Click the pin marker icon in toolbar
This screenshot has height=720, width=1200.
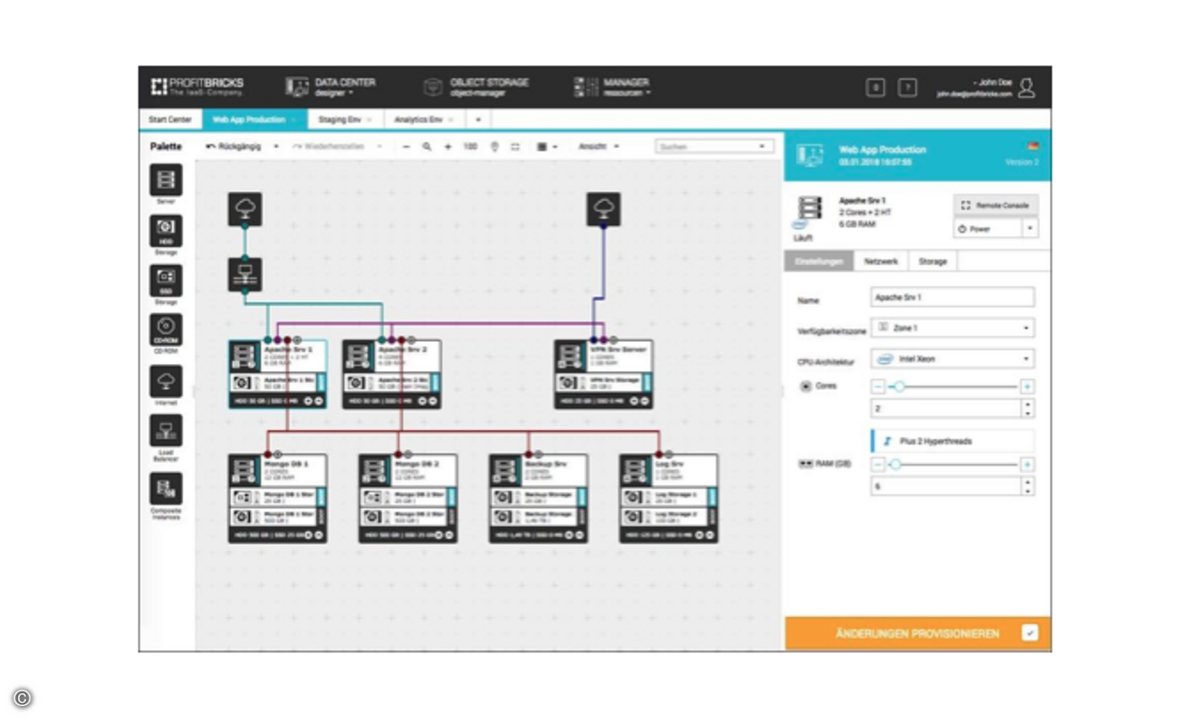pos(495,147)
